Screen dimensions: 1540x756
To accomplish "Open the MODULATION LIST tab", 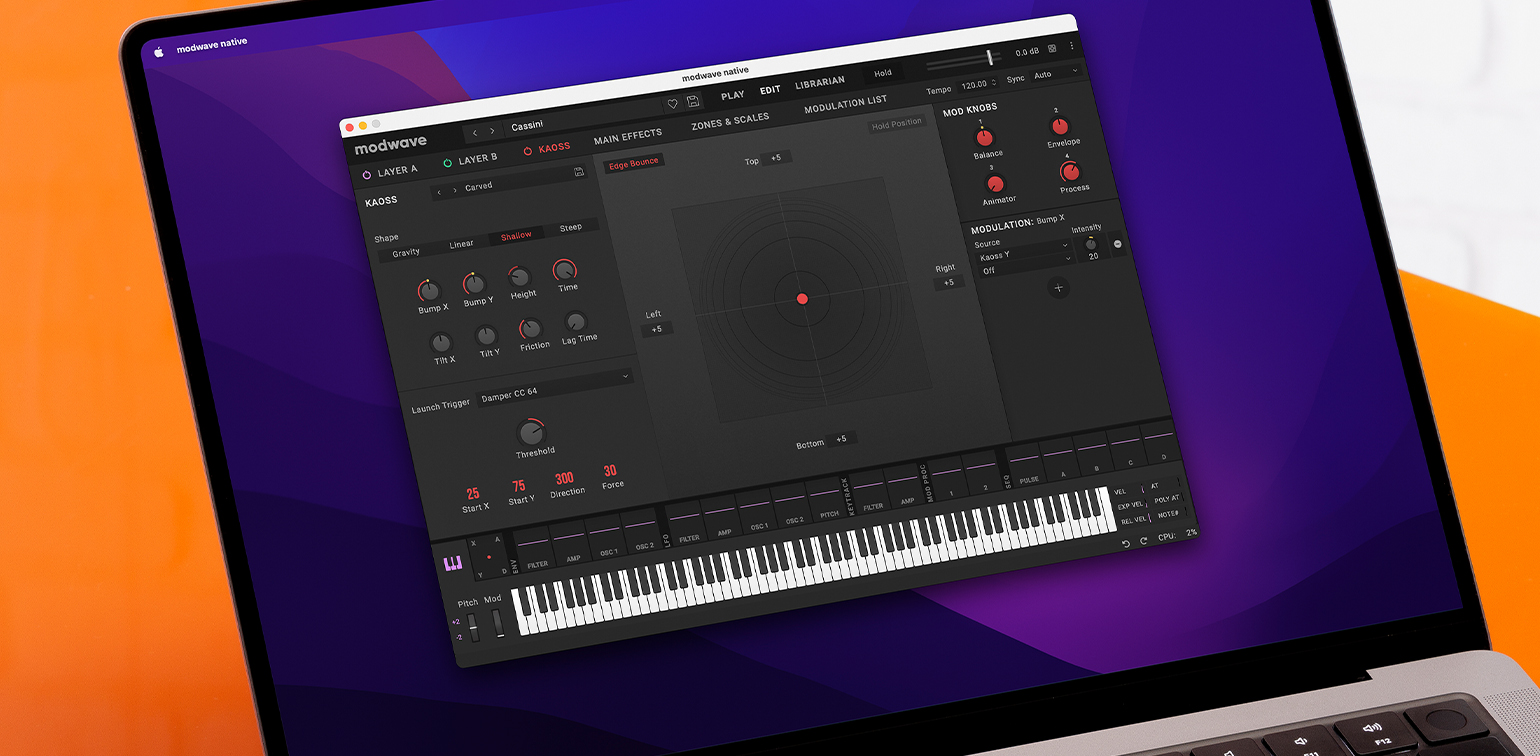I will (x=846, y=104).
